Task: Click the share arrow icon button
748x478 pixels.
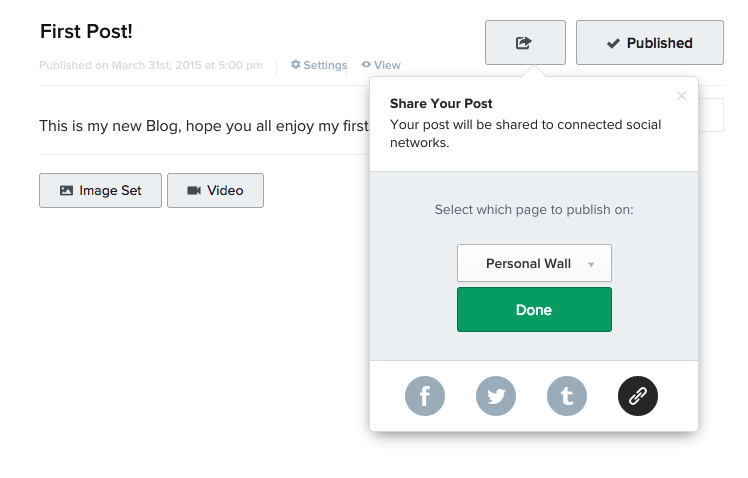Action: point(524,43)
